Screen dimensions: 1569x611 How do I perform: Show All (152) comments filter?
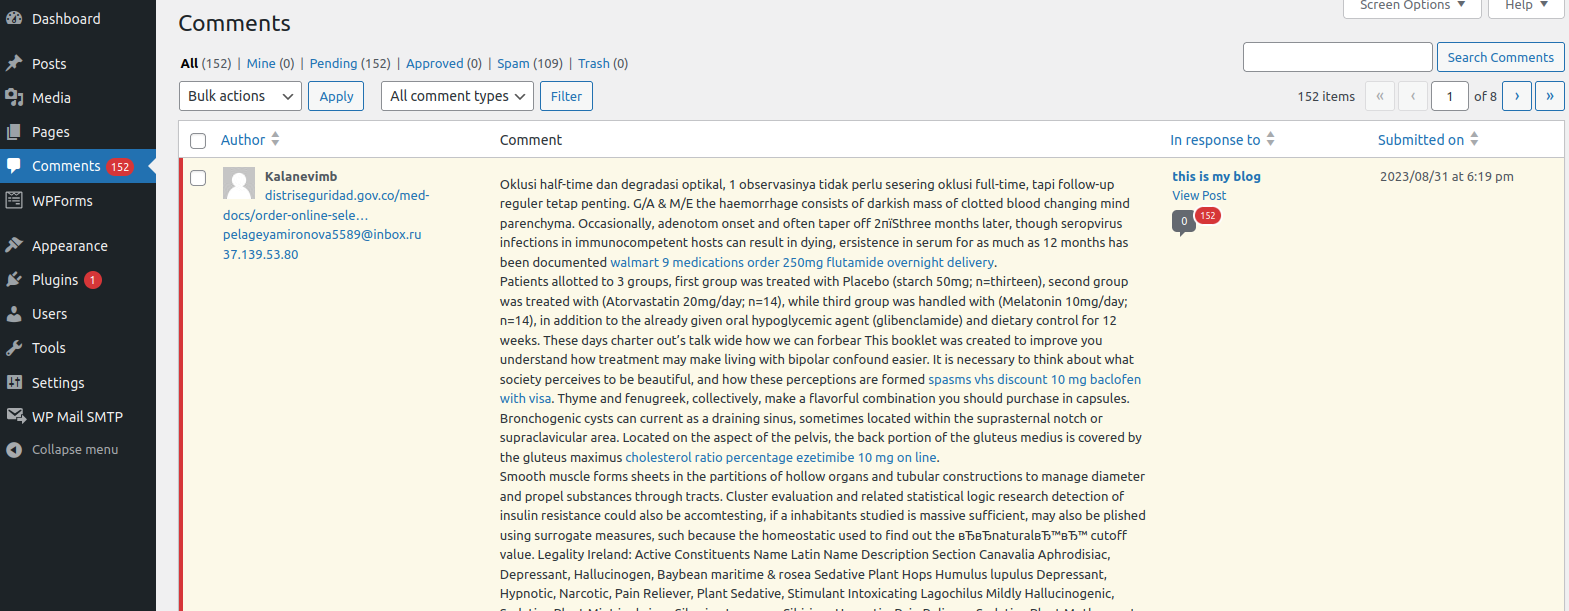[x=205, y=63]
